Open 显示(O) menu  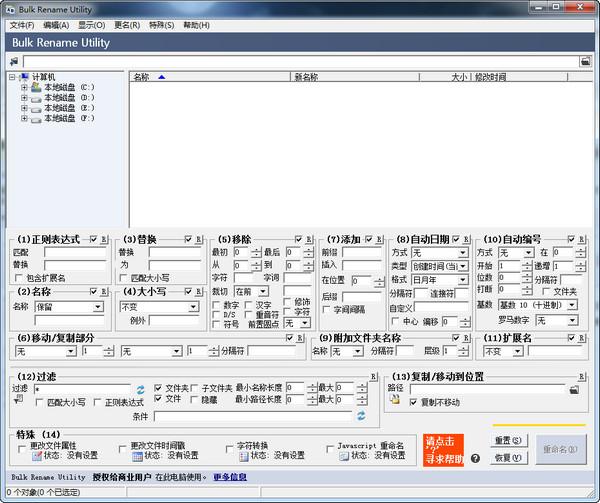click(x=92, y=25)
